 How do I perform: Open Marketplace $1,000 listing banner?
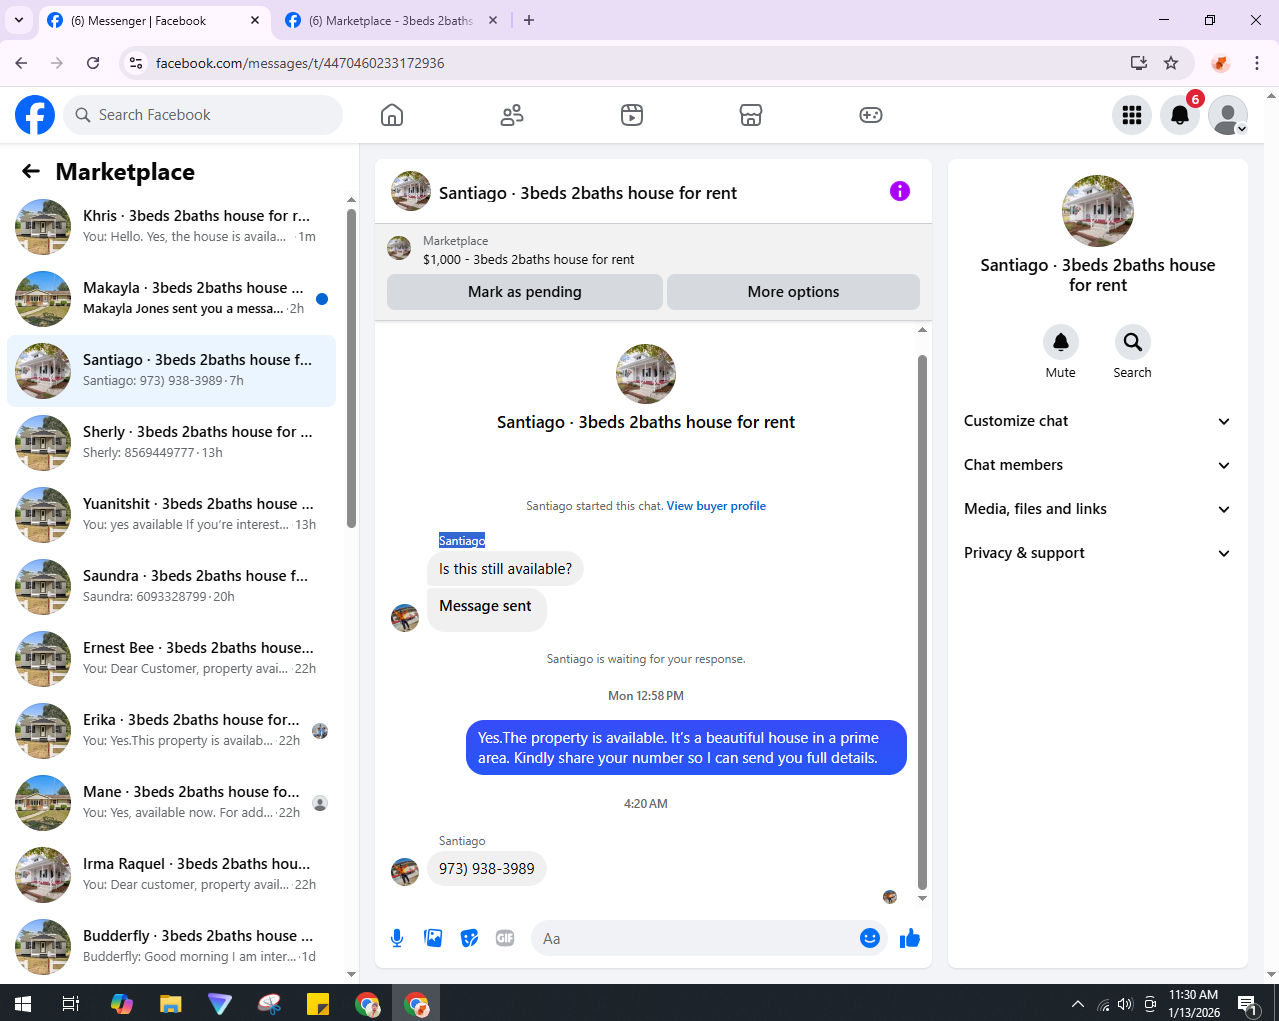click(653, 249)
